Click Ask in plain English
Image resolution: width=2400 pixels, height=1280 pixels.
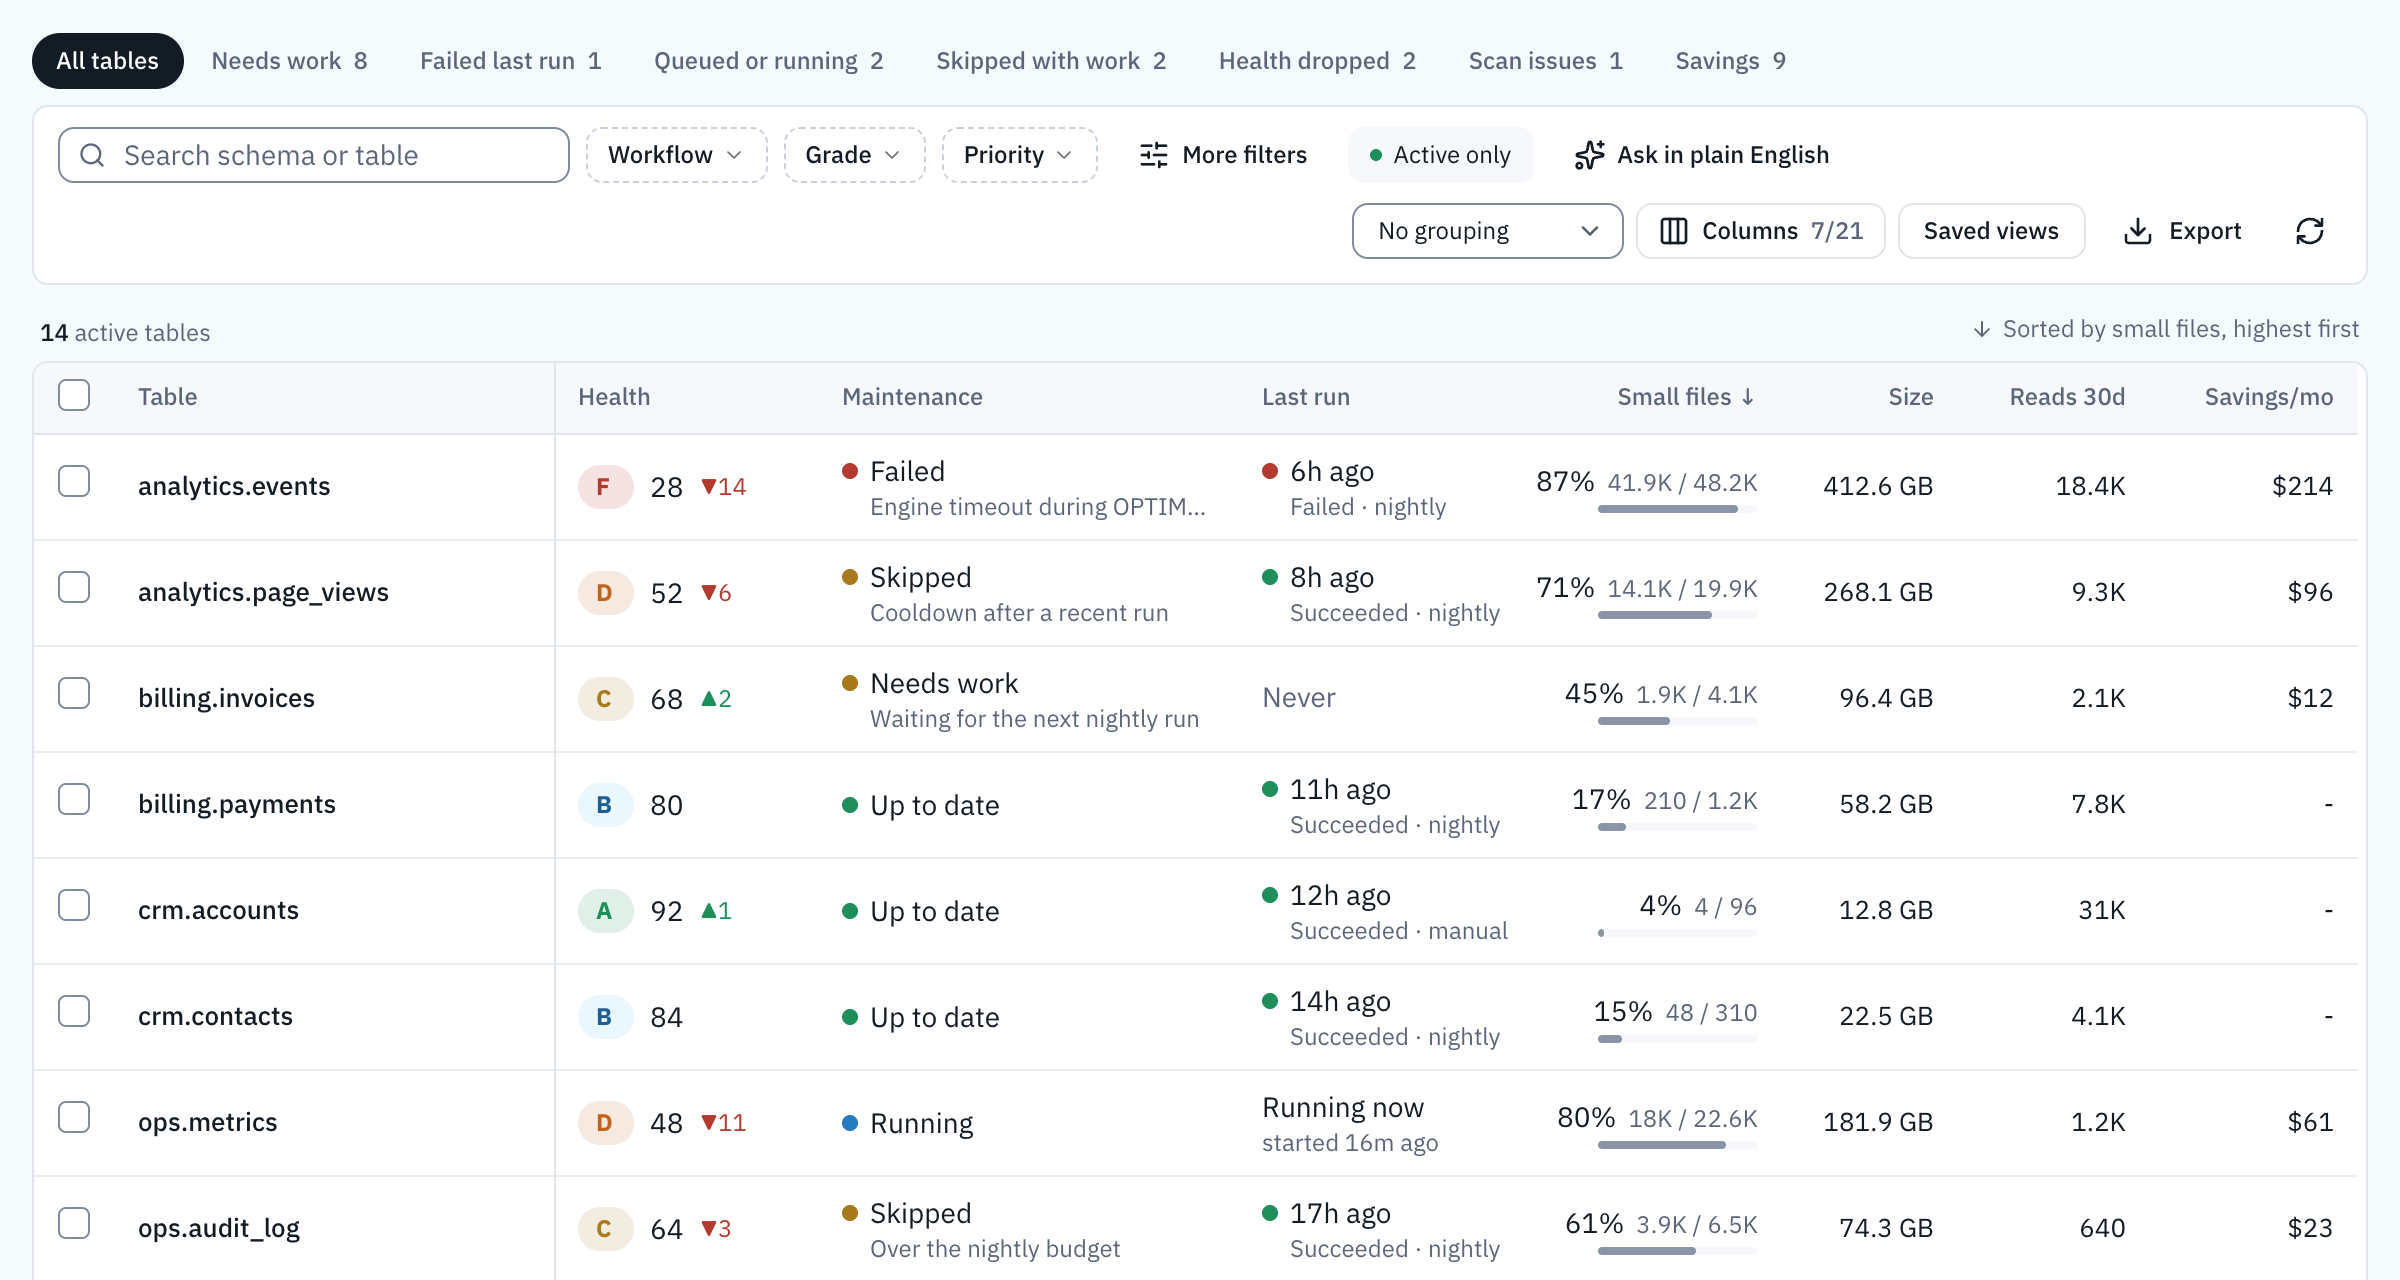pyautogui.click(x=1702, y=155)
